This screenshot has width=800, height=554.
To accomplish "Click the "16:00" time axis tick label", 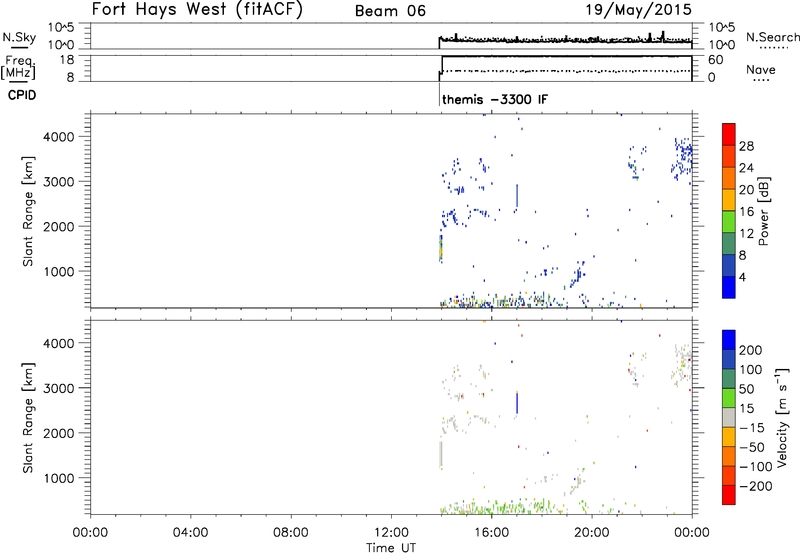I will tap(491, 533).
